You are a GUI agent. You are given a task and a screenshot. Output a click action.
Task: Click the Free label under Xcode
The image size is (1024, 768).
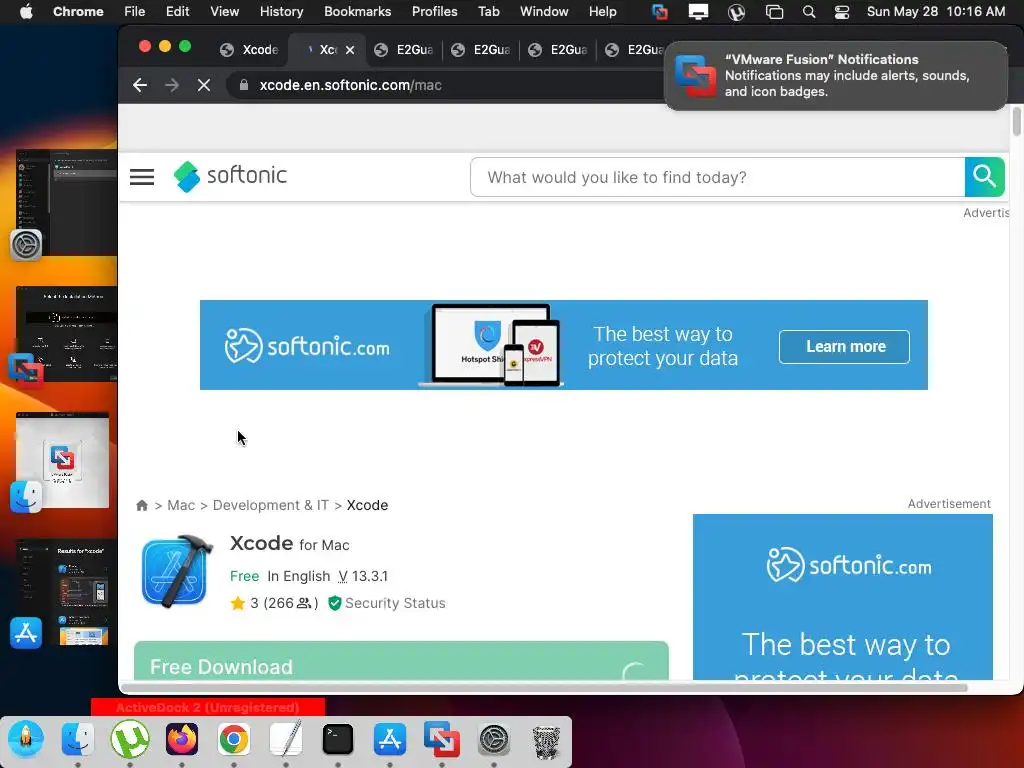point(244,576)
